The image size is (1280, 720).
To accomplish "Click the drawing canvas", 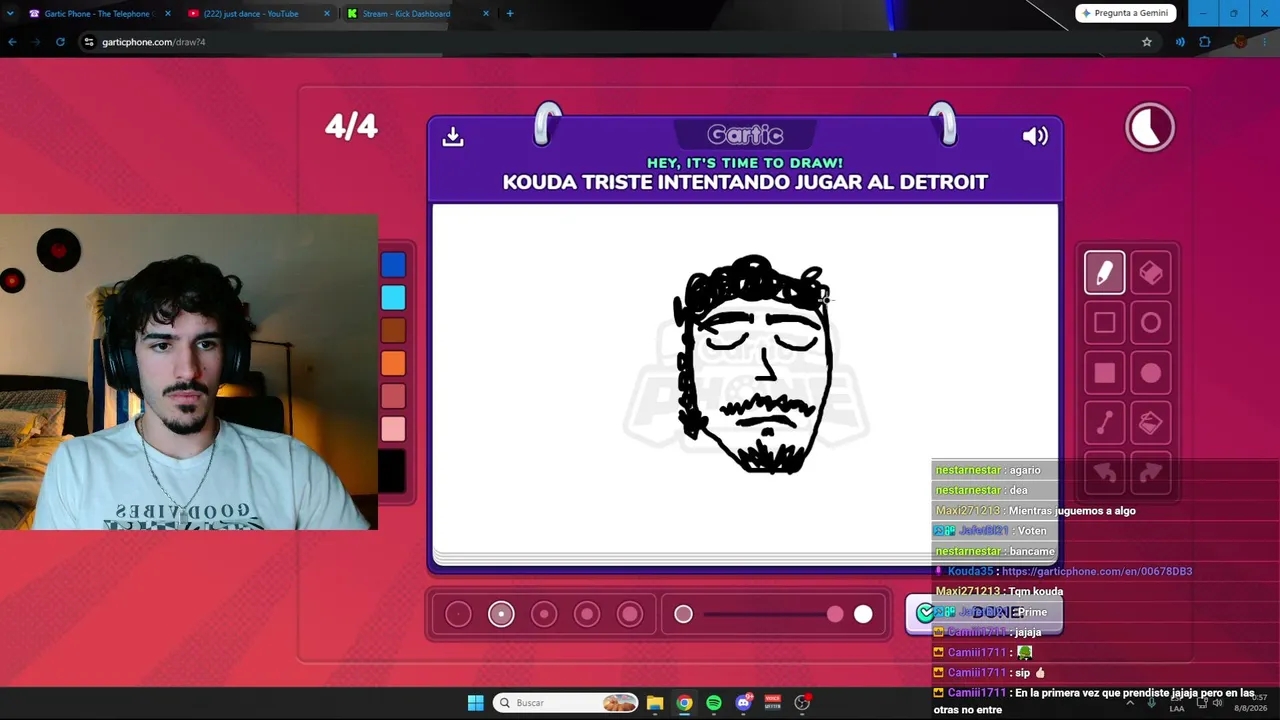I will tap(745, 378).
